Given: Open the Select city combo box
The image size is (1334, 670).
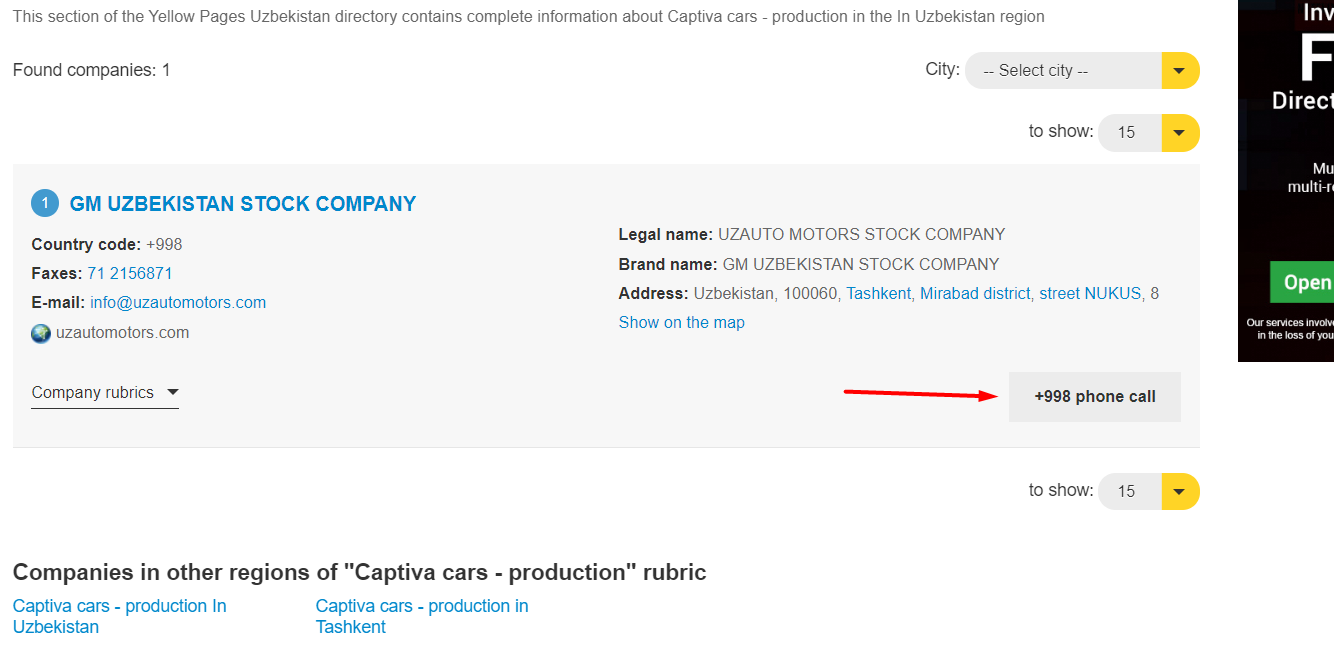Looking at the screenshot, I should tap(1062, 70).
